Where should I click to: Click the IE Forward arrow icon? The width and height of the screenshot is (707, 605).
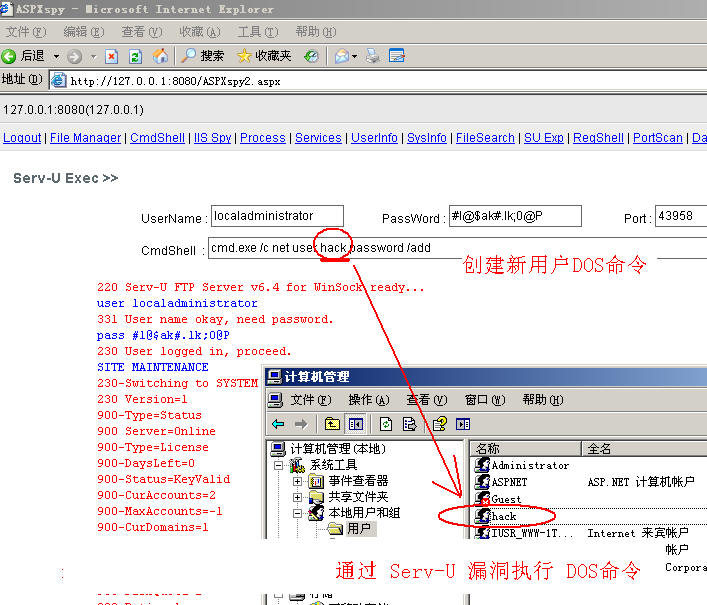74,56
